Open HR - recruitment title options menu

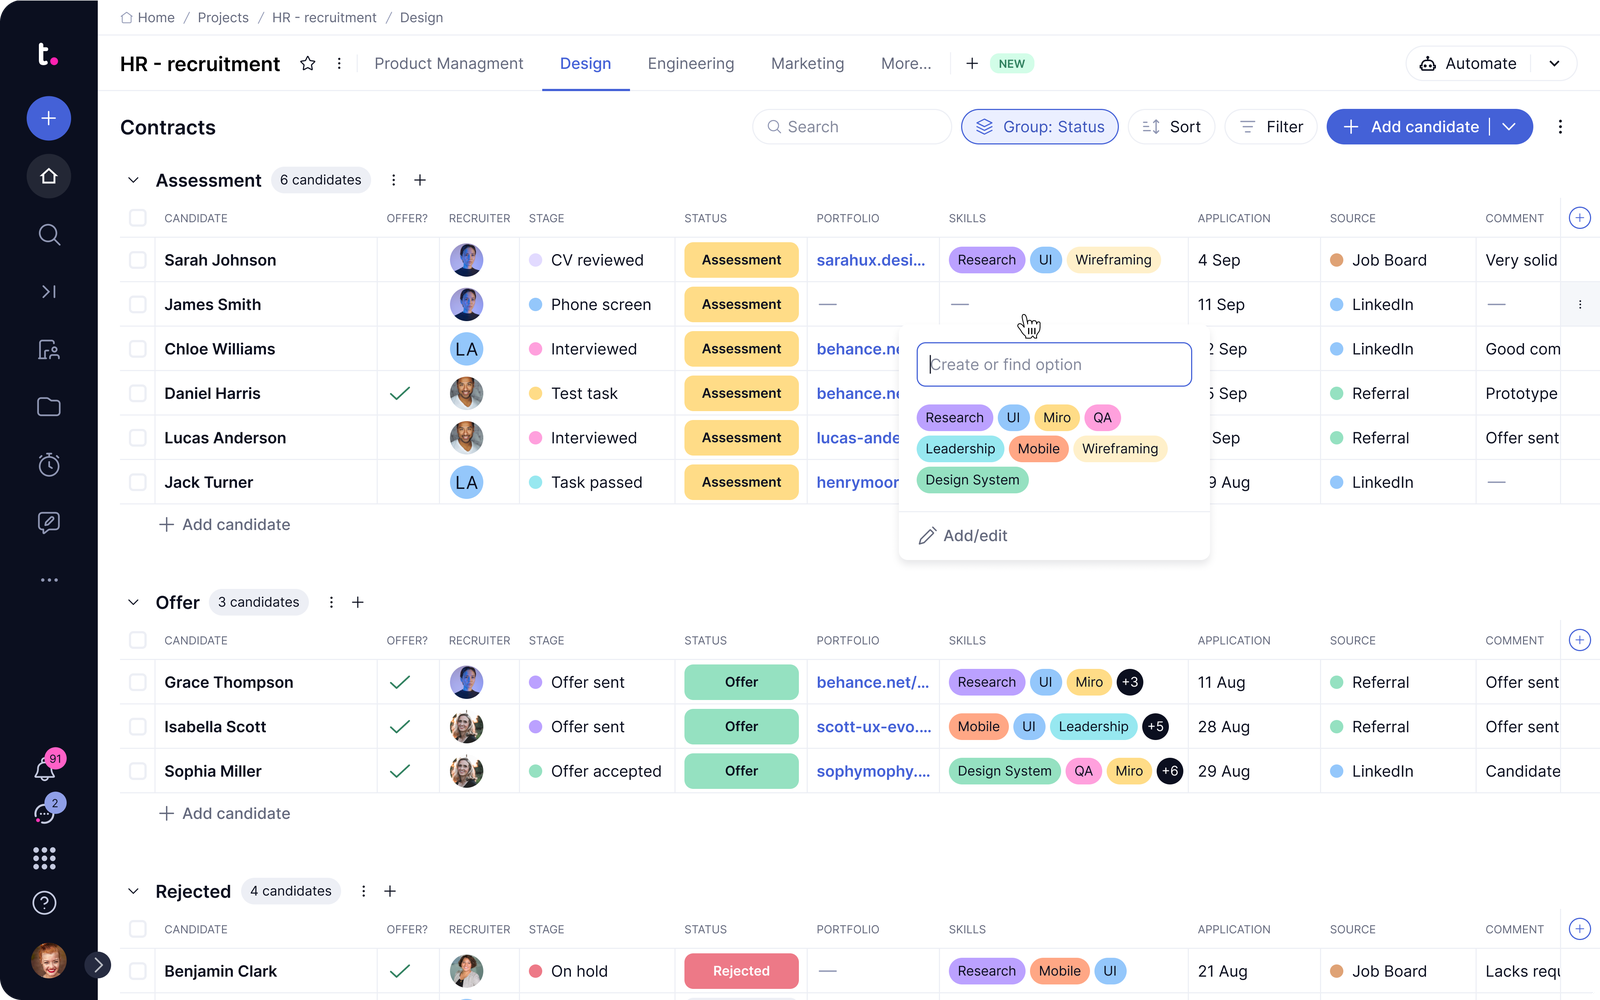pyautogui.click(x=339, y=64)
